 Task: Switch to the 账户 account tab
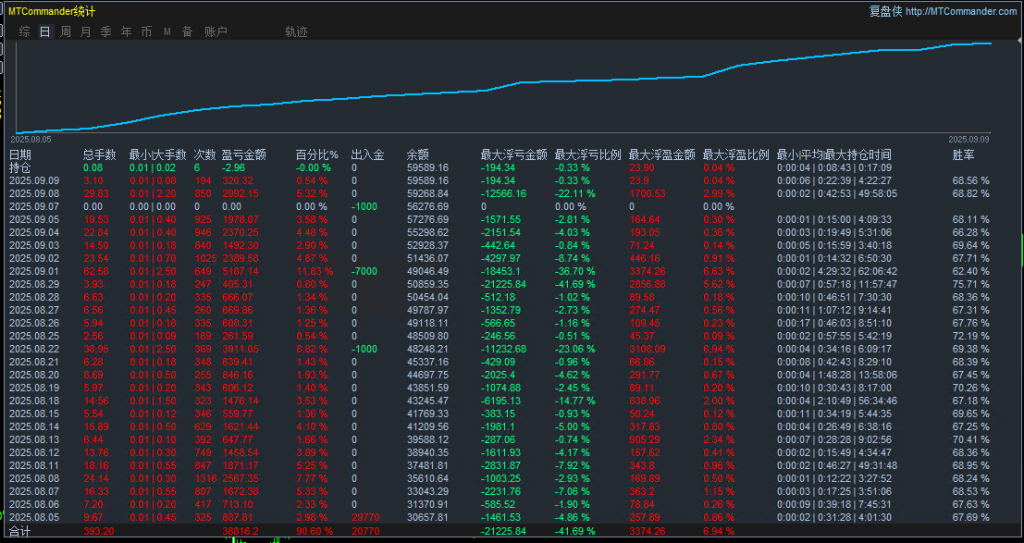(x=215, y=32)
